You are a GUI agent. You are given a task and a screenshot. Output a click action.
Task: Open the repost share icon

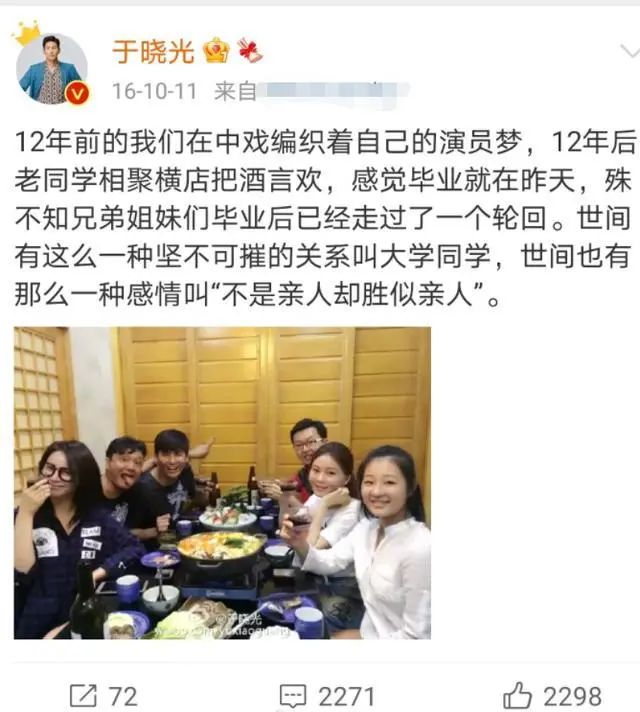point(84,696)
